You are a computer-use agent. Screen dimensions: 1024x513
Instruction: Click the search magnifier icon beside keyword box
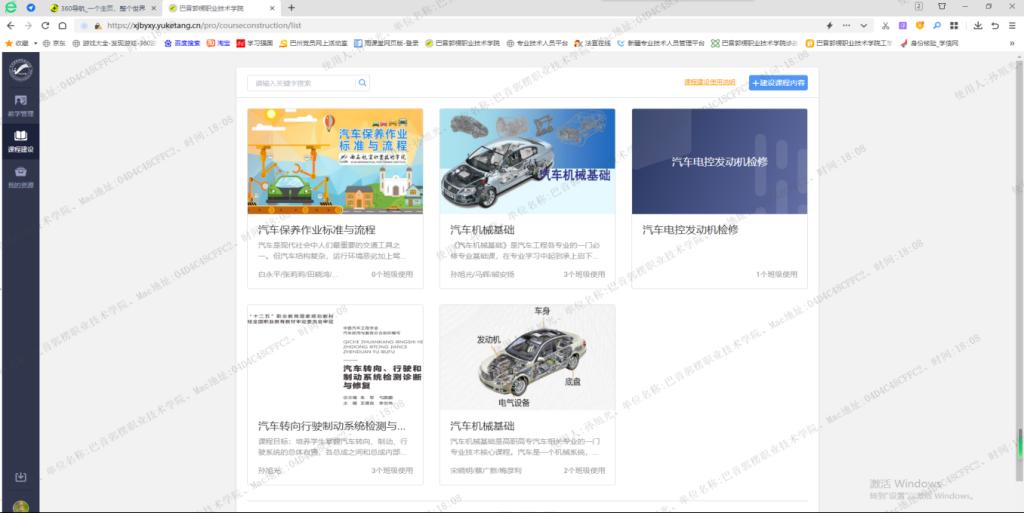click(x=363, y=83)
